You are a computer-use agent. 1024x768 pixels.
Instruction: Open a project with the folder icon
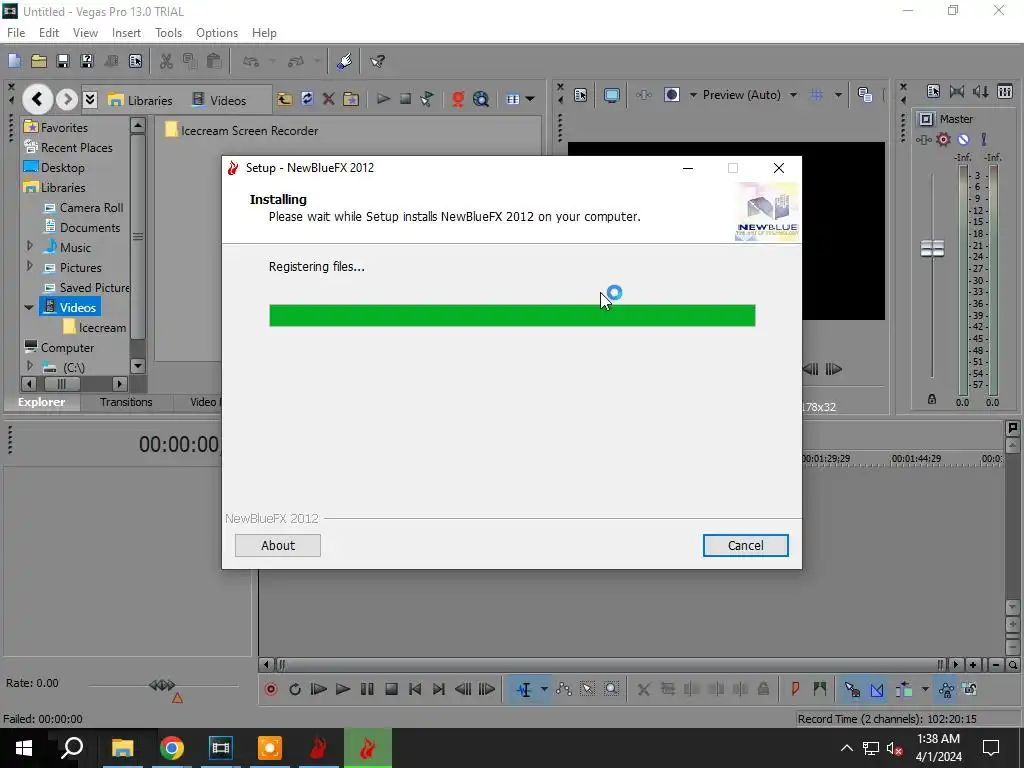39,61
